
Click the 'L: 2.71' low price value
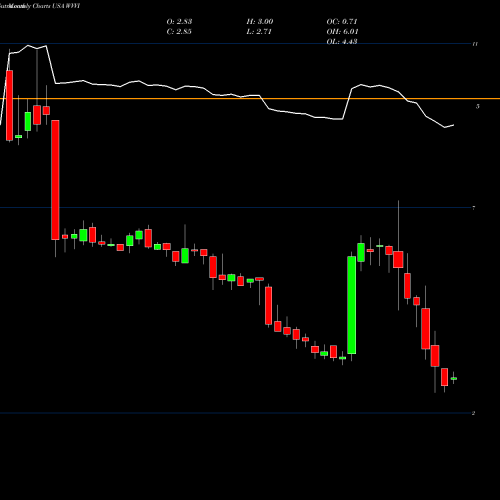(259, 32)
